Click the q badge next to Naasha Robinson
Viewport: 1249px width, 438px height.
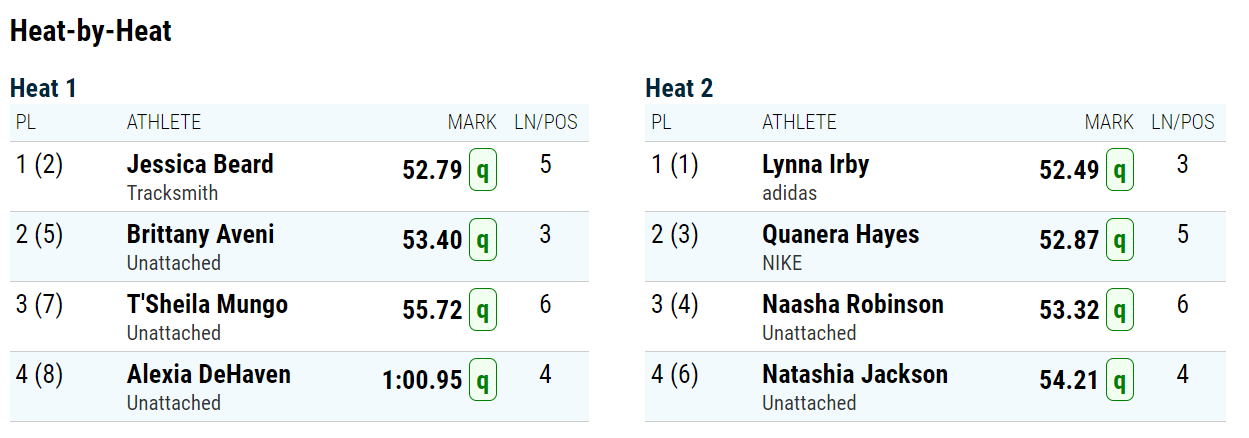pos(1120,310)
